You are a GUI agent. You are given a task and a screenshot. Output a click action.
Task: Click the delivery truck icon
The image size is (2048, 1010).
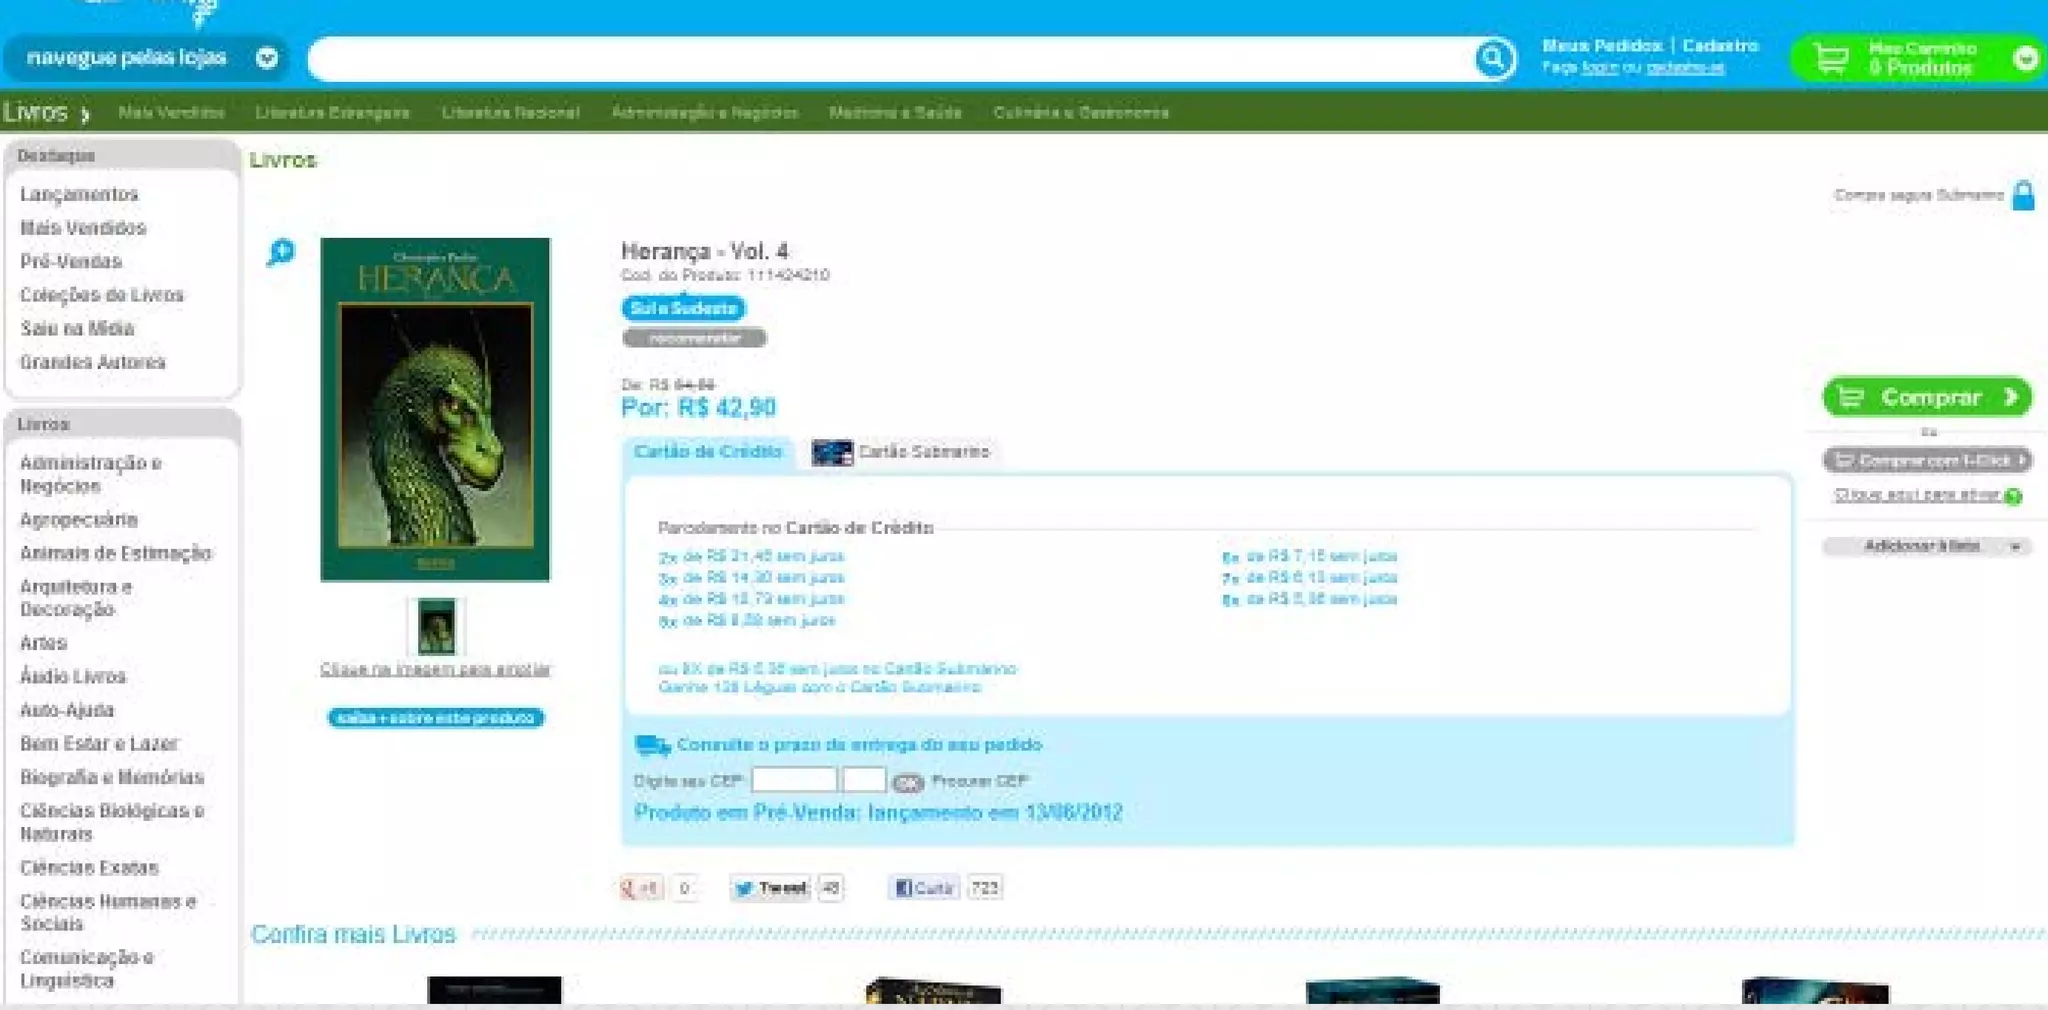[x=652, y=745]
